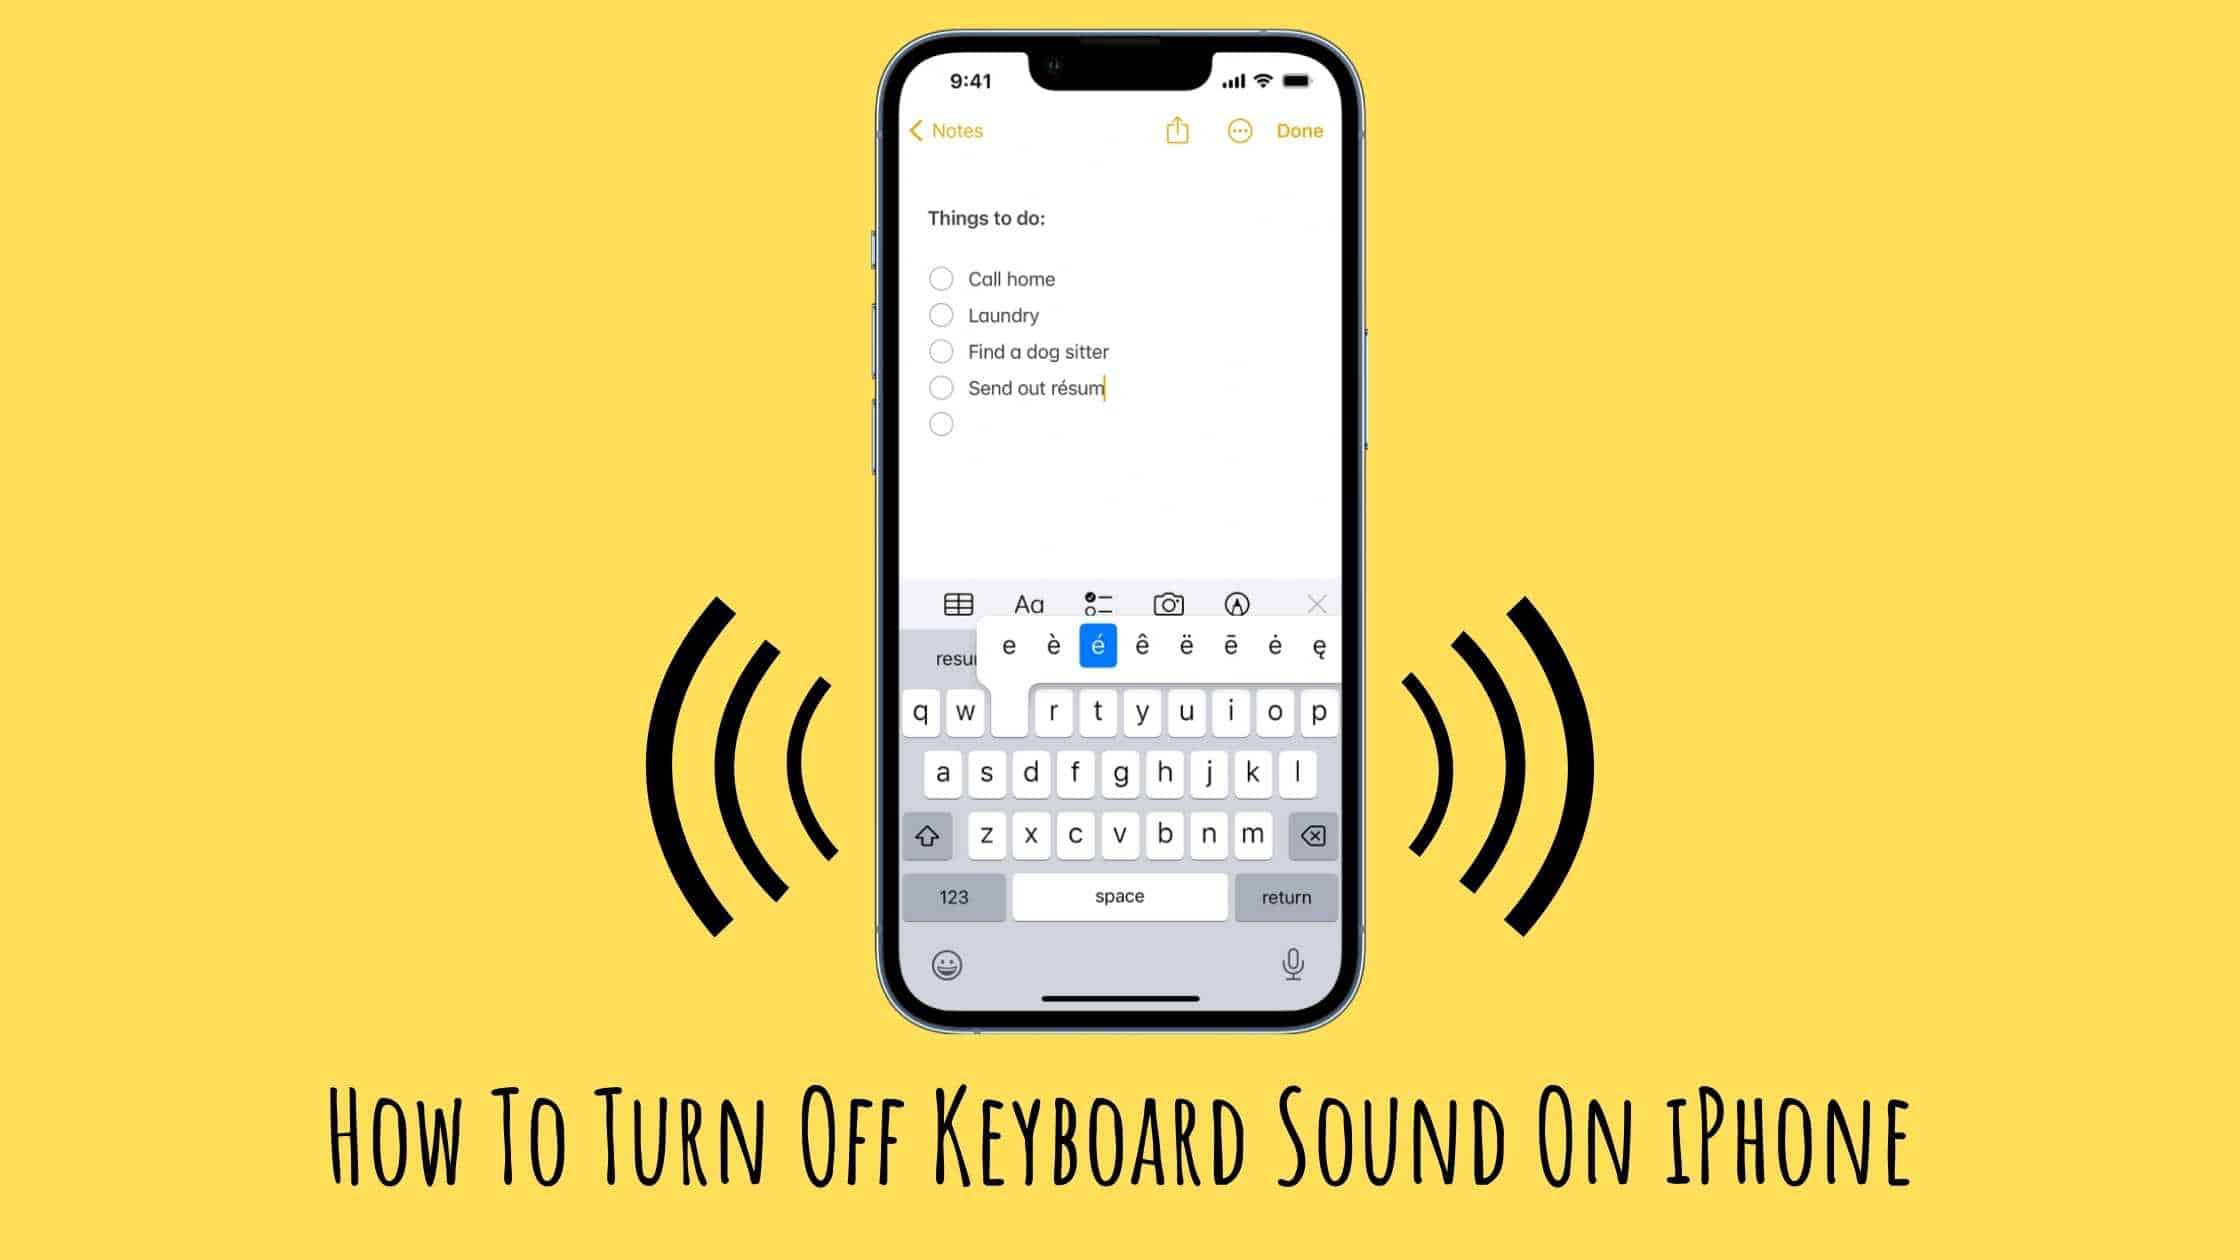Tap the more options ellipsis icon

pos(1240,129)
